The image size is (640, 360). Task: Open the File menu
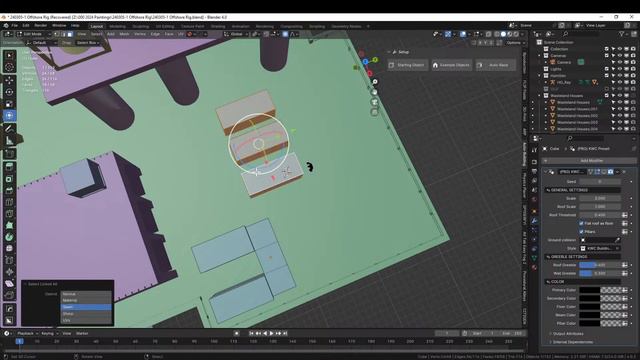tap(15, 26)
